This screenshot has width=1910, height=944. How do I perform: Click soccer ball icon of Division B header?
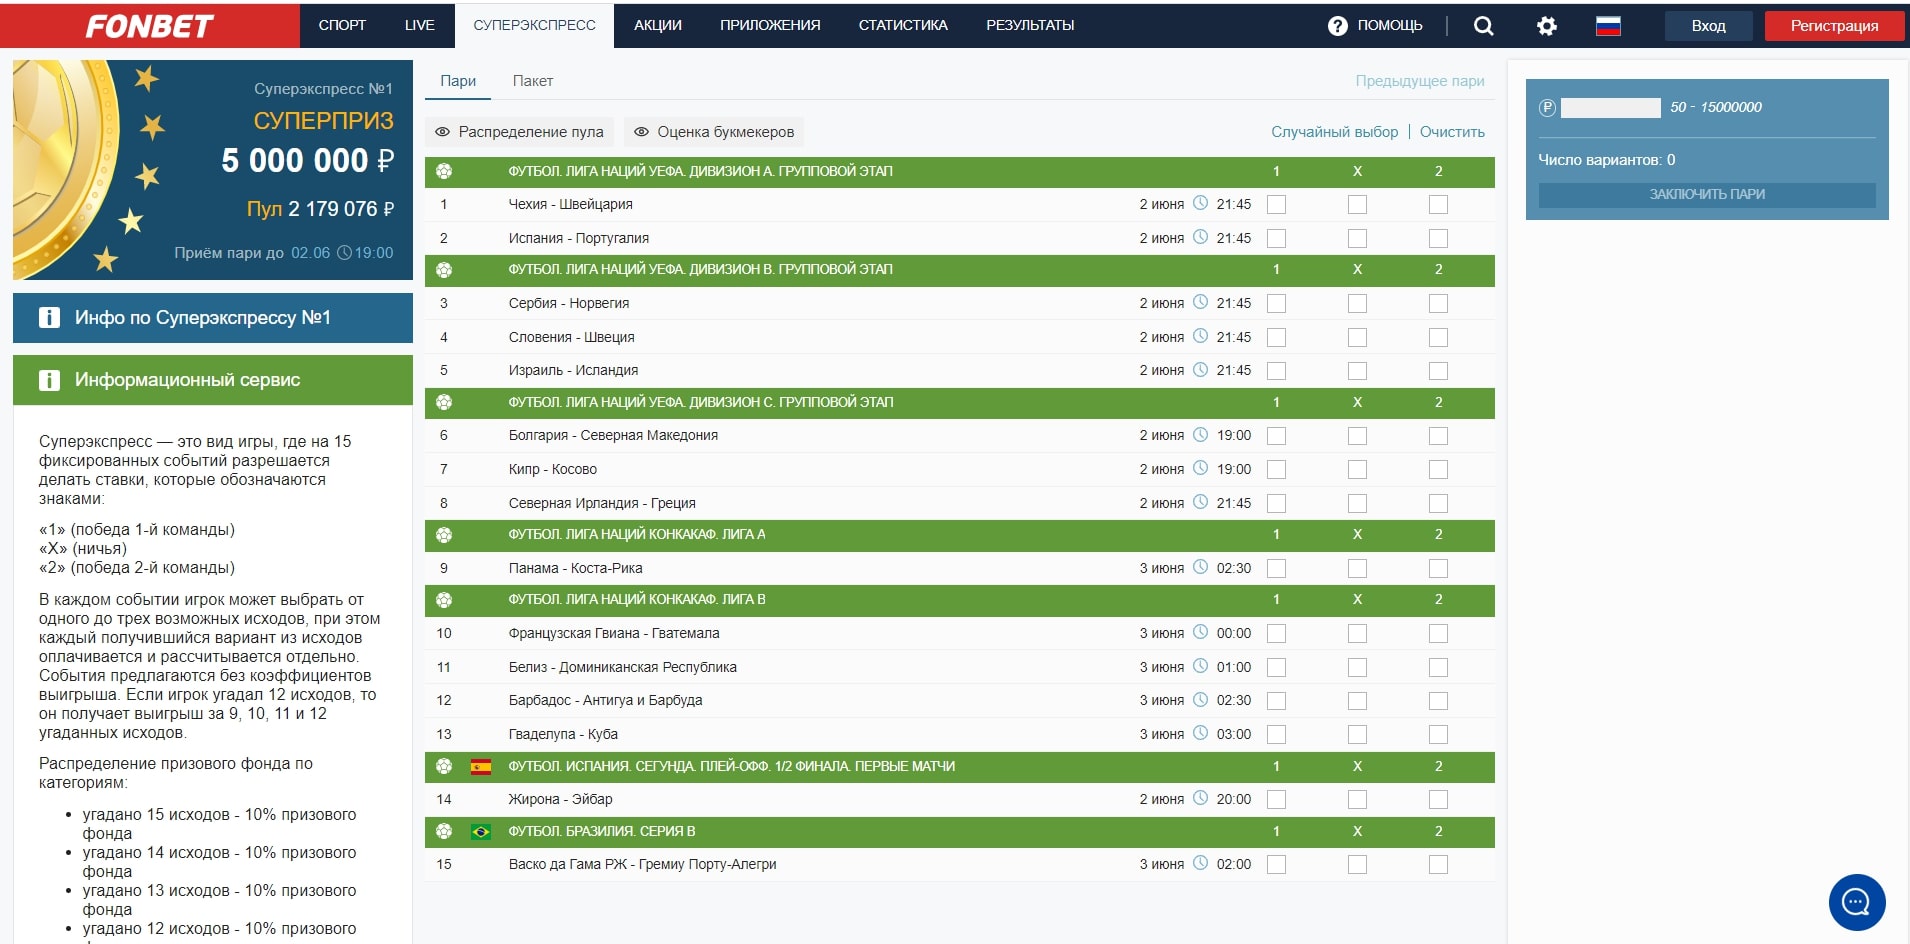click(x=444, y=270)
